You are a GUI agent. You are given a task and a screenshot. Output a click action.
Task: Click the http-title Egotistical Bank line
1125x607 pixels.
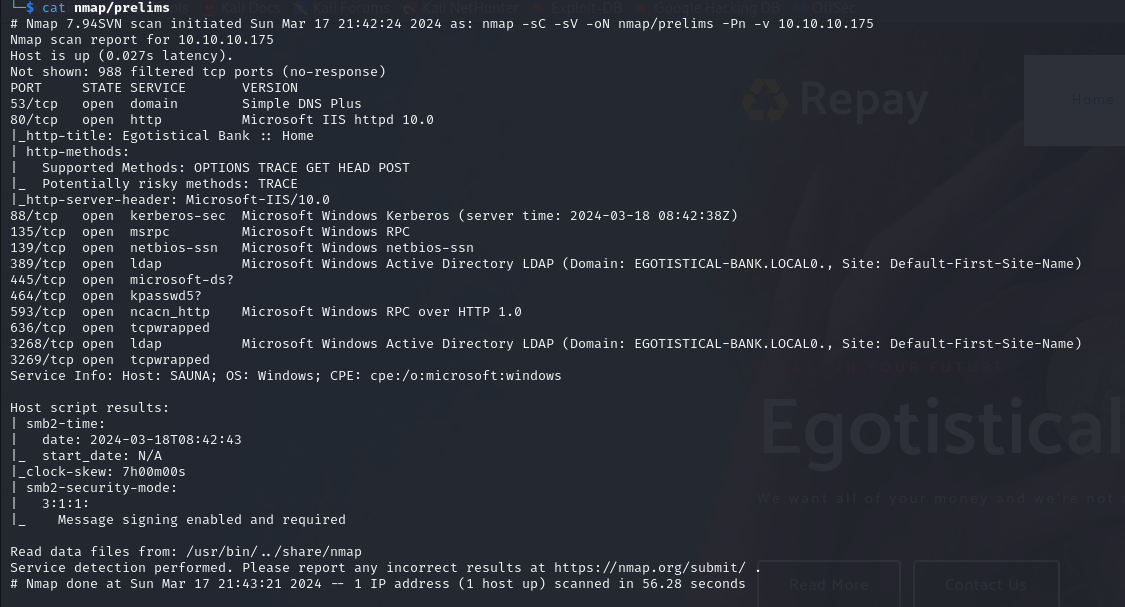162,136
